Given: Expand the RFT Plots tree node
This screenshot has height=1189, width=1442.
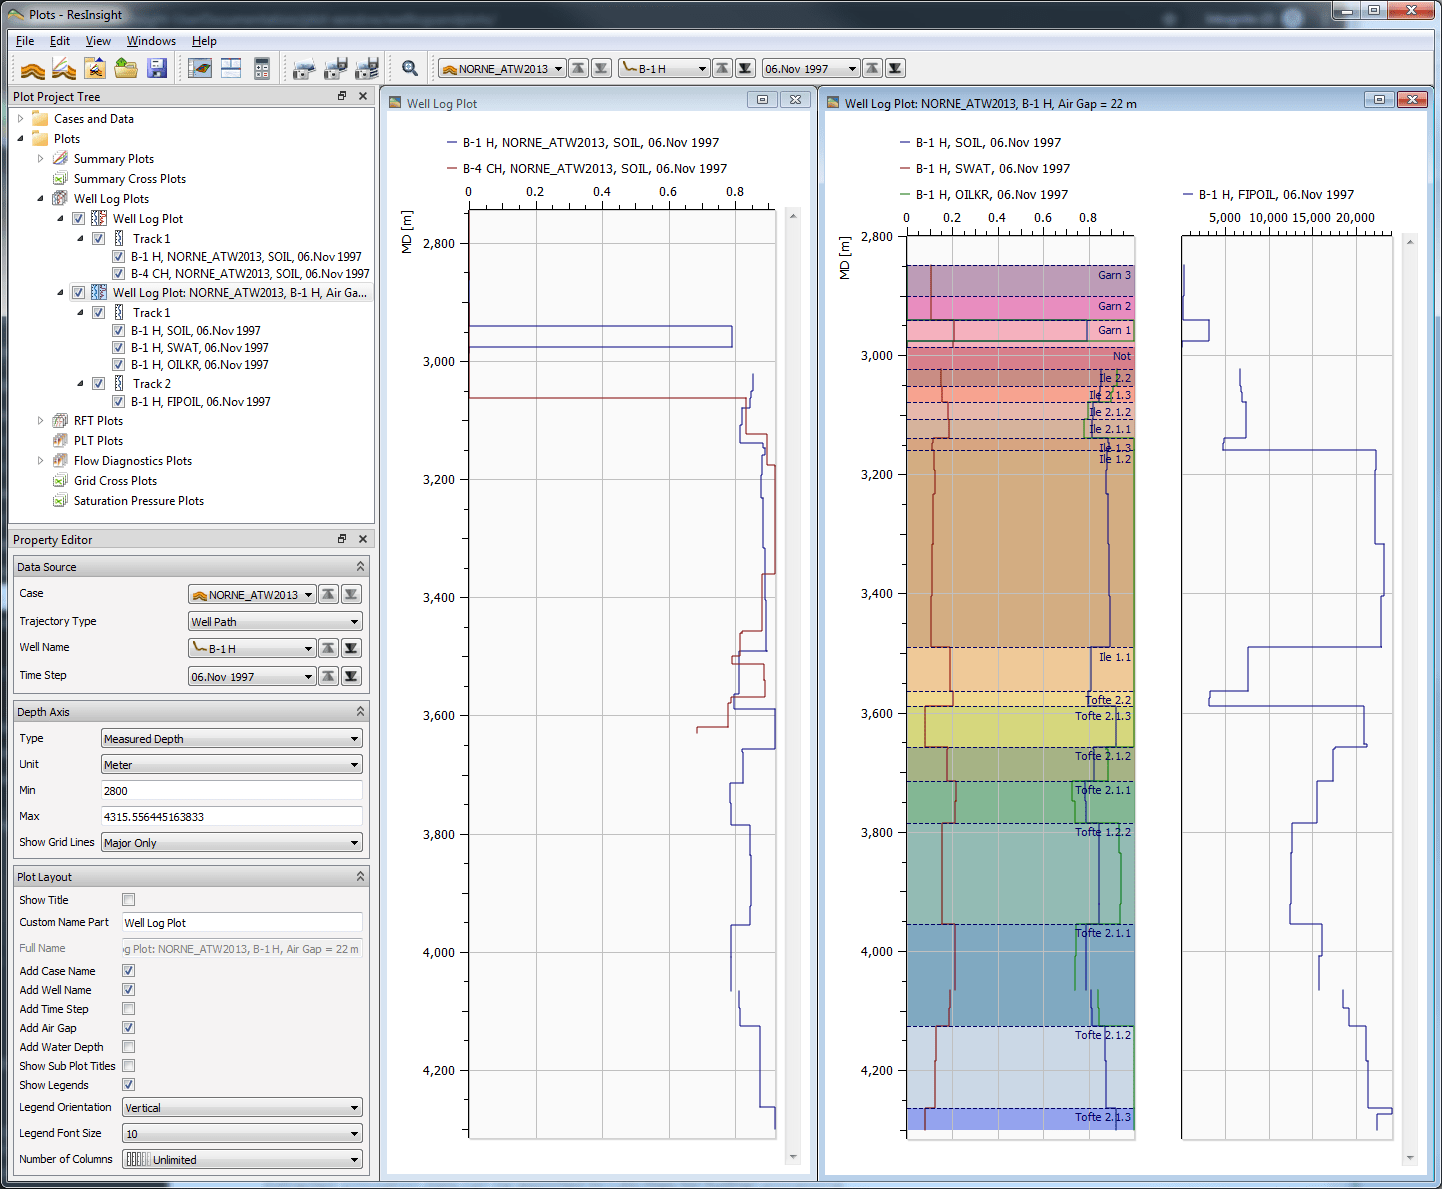Looking at the screenshot, I should [x=40, y=420].
